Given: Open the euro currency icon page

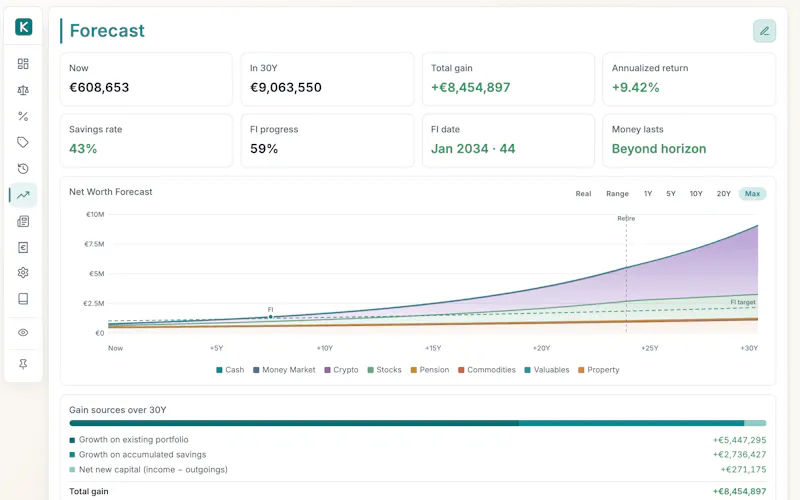Looking at the screenshot, I should (x=23, y=247).
